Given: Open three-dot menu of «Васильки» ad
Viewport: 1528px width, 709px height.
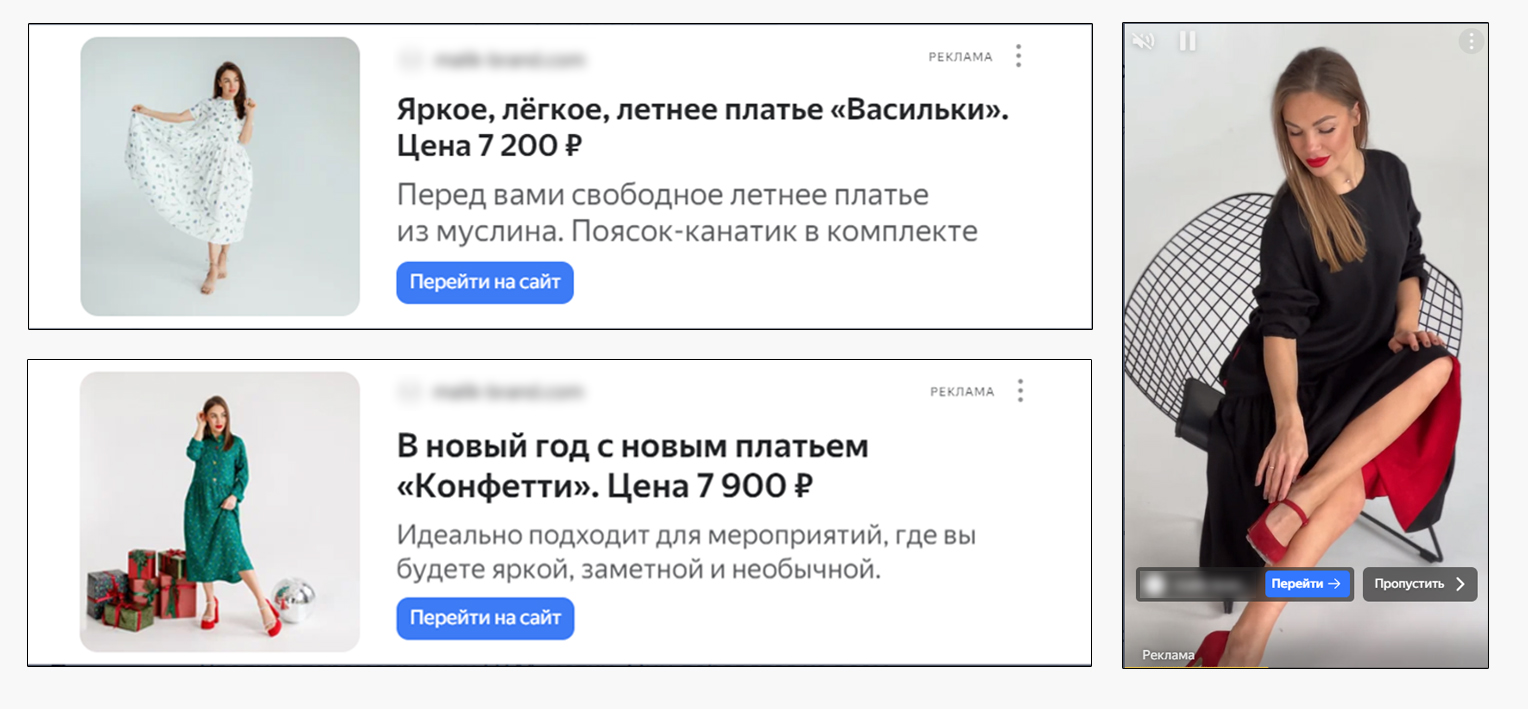Looking at the screenshot, I should click(1019, 56).
